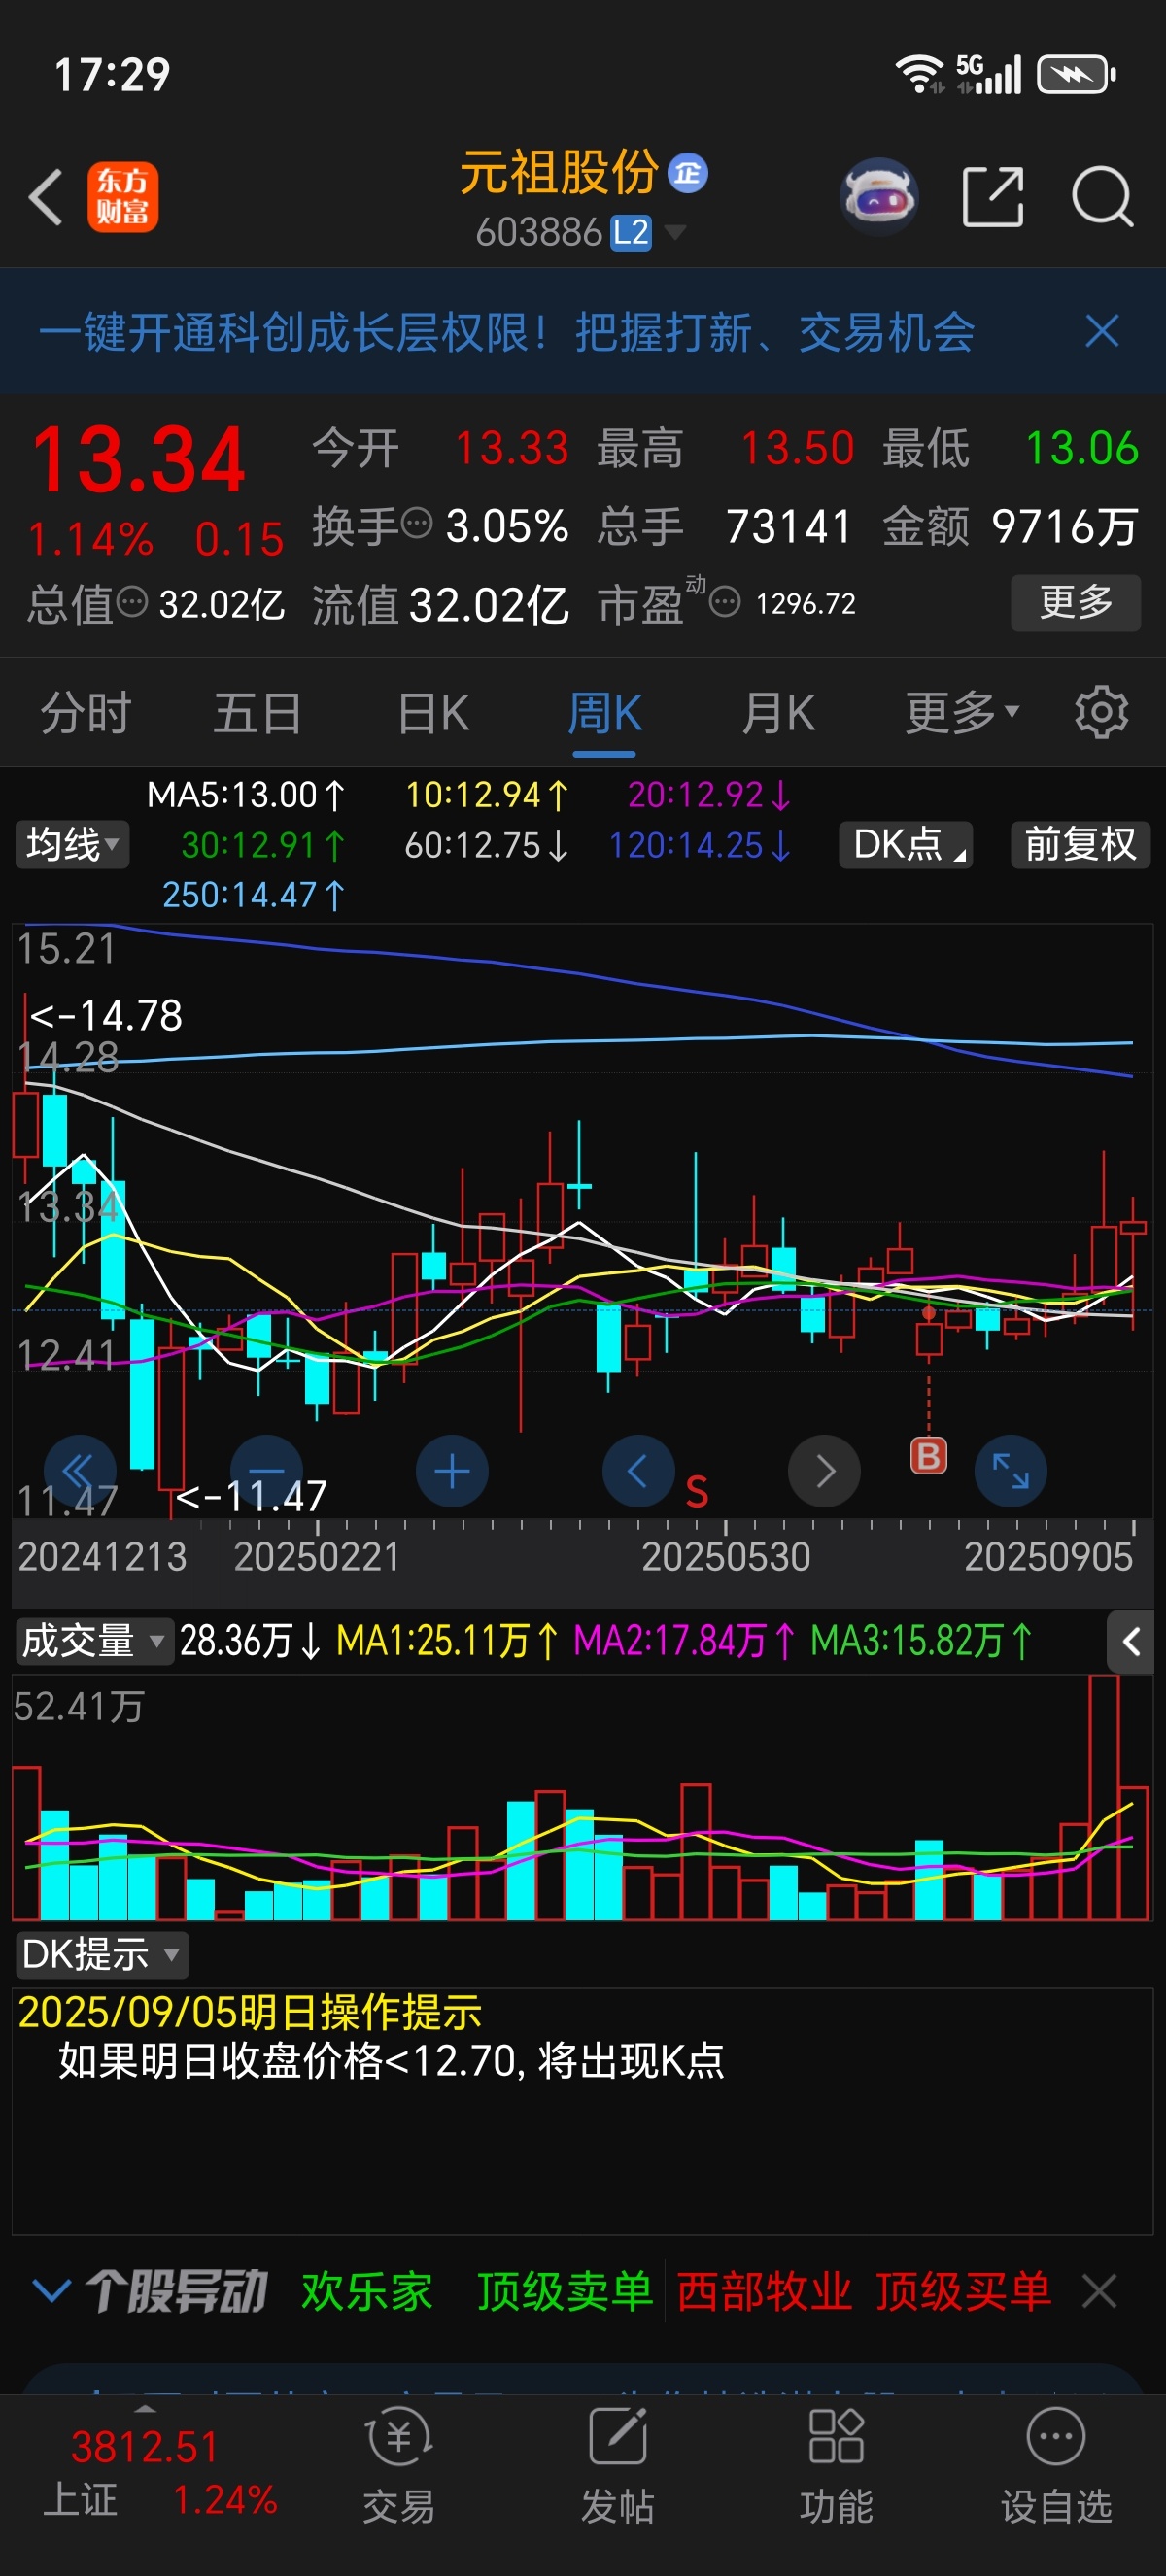Tap the promotional banner text
Viewport: 1166px width, 2576px height.
[x=506, y=332]
